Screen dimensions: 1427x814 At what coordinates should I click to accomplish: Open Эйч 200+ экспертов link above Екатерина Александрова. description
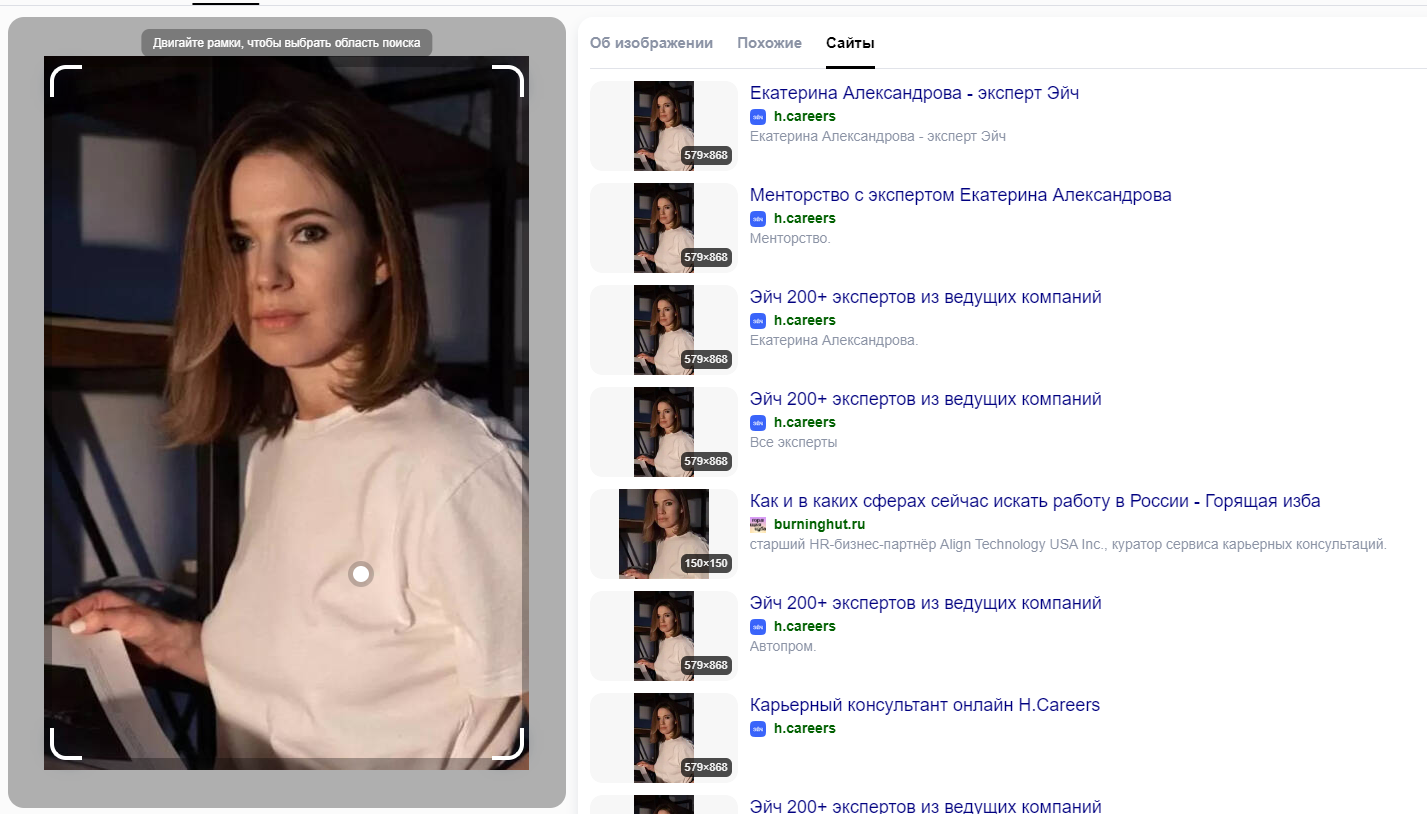[x=925, y=297]
